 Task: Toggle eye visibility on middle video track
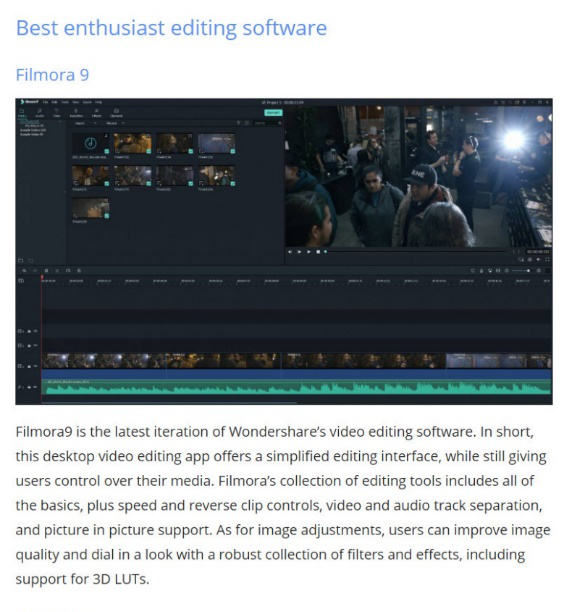click(35, 345)
